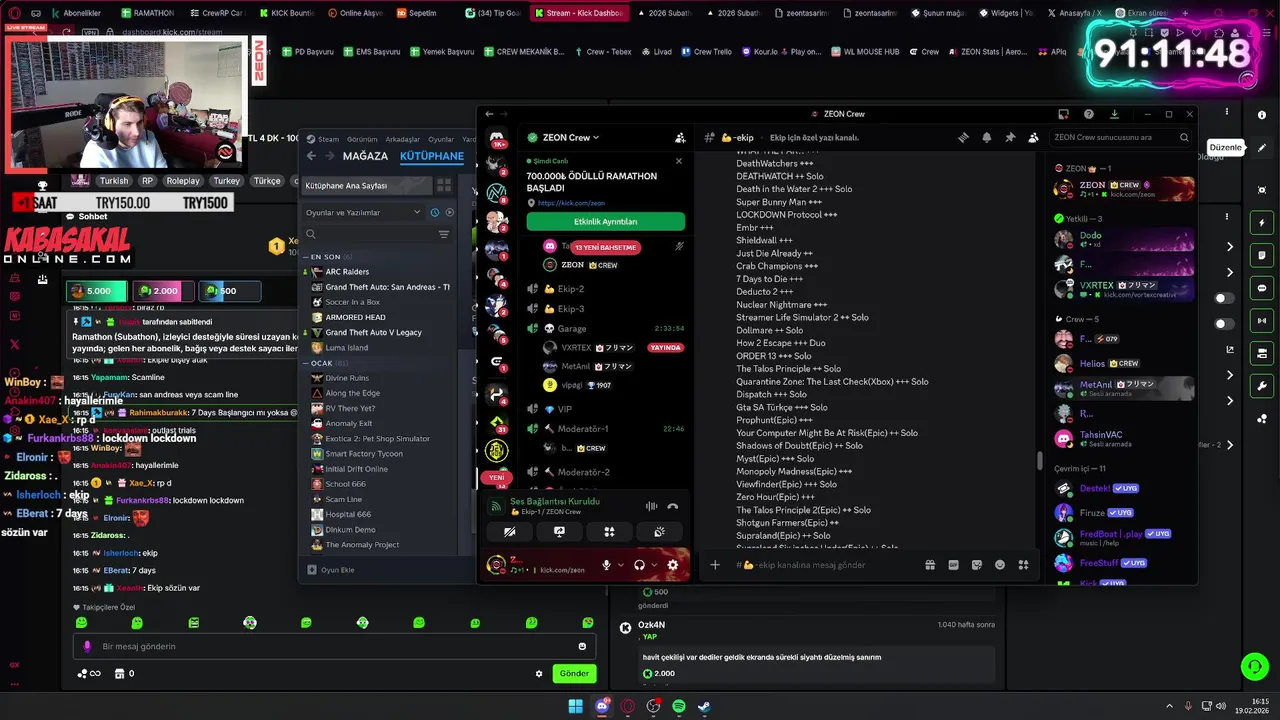Focus Discord ZEON Crew server search field

point(1120,138)
